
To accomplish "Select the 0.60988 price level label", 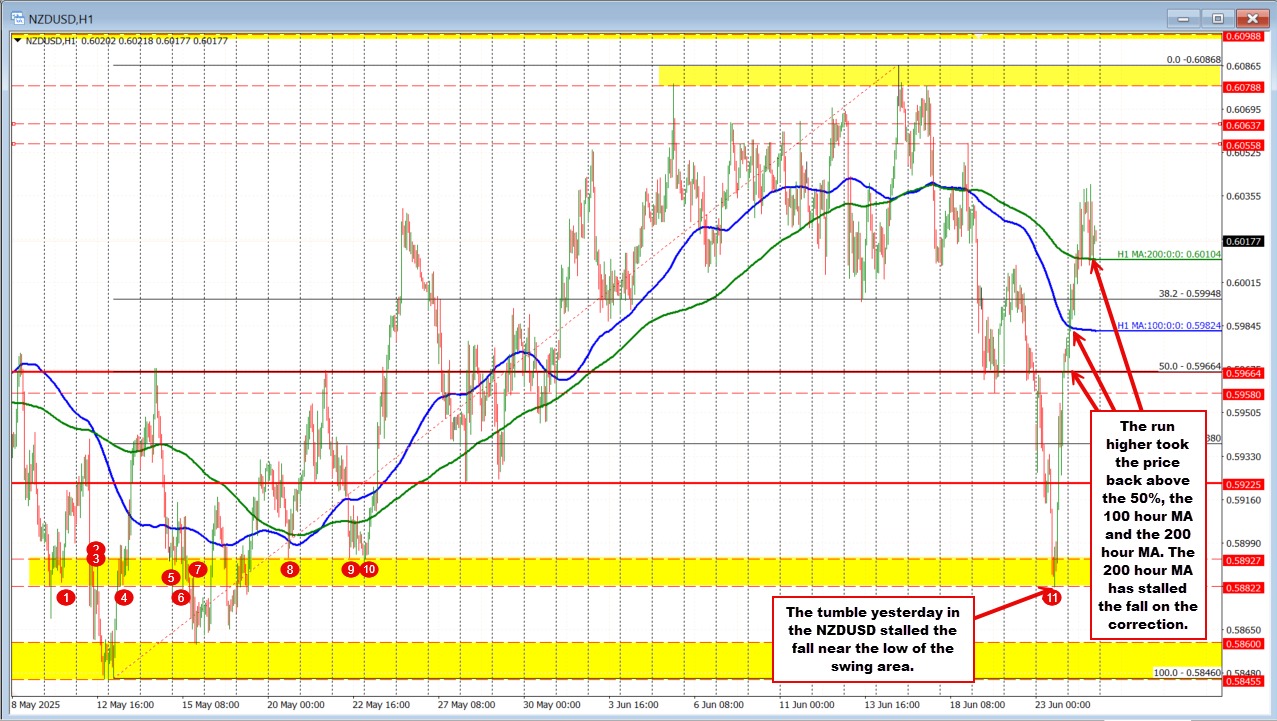I will pyautogui.click(x=1244, y=36).
